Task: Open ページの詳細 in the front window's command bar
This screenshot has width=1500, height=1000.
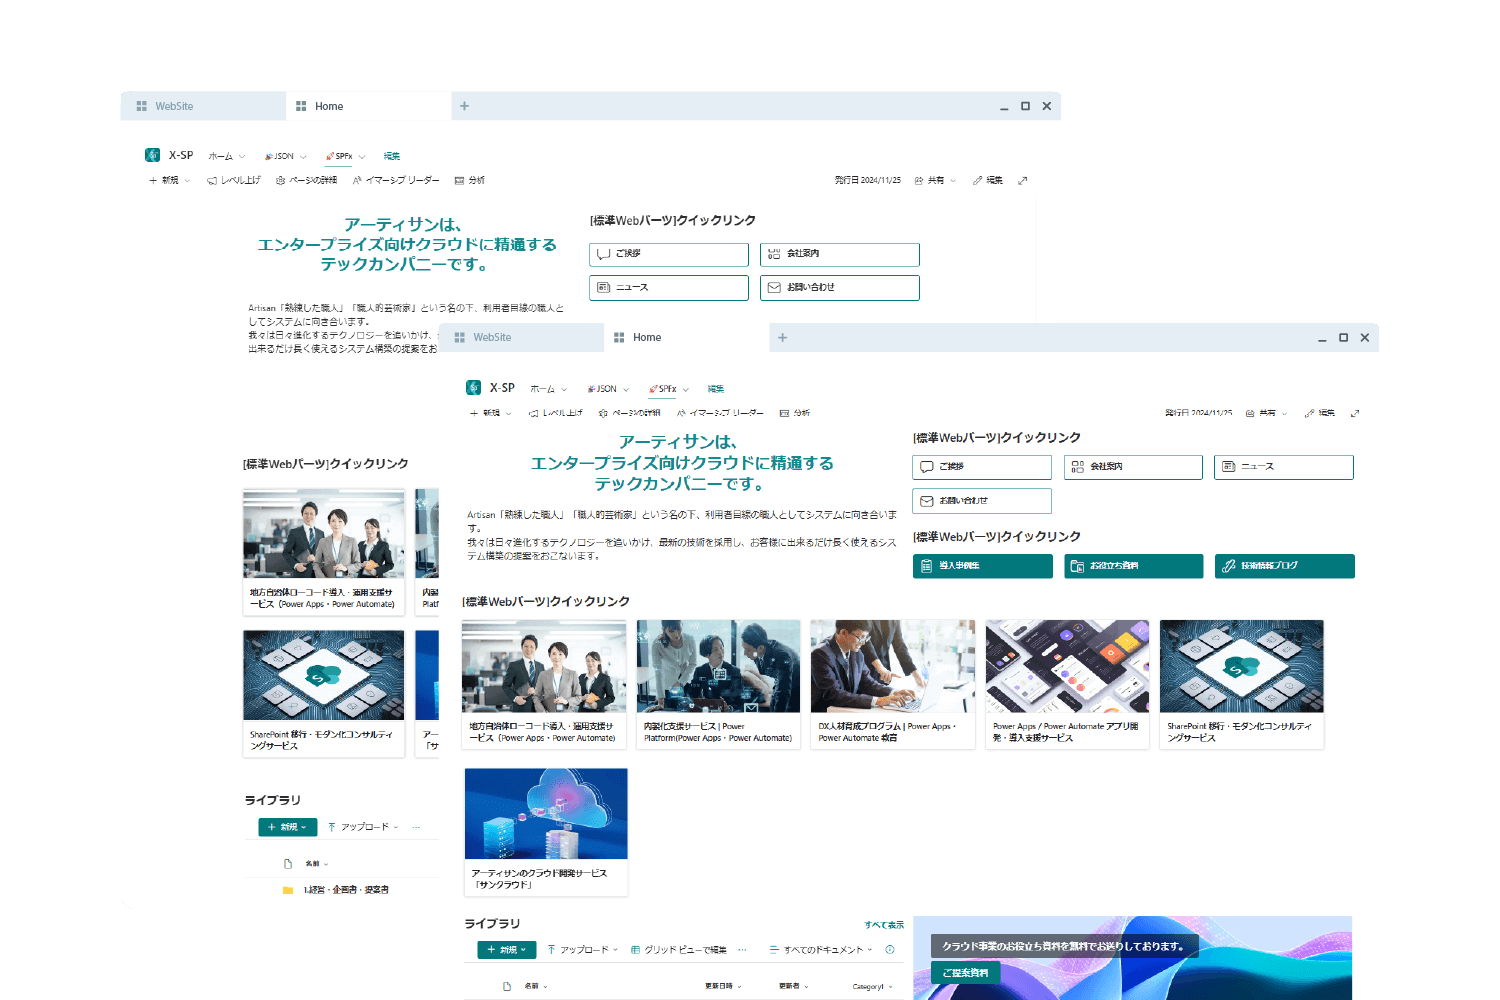Action: [629, 413]
